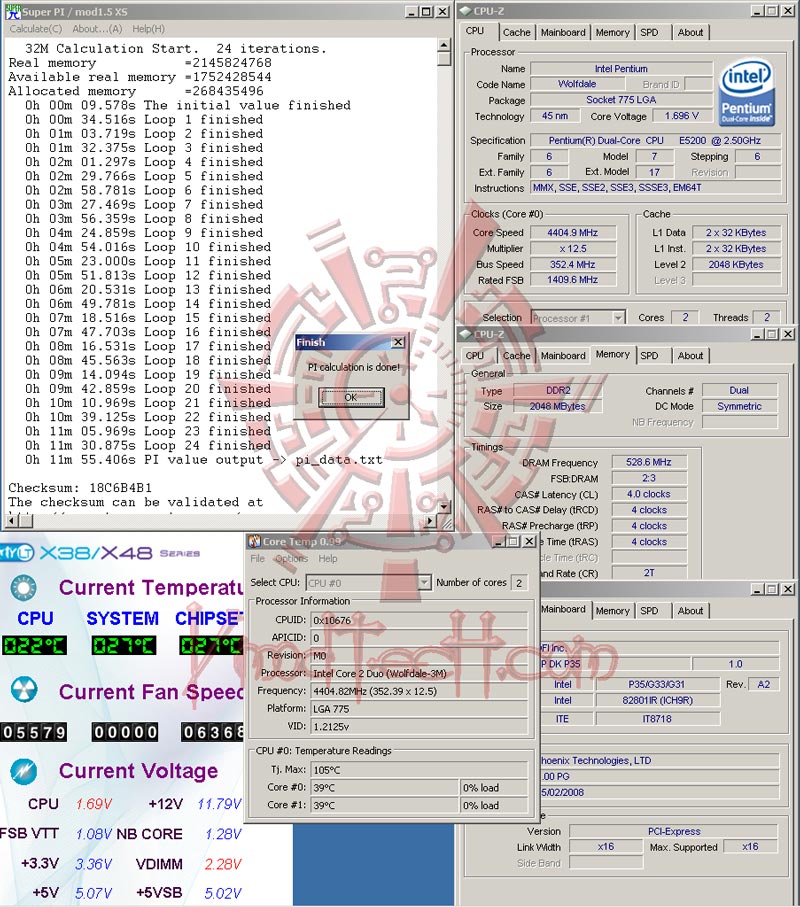Screen dimensions: 800x907
Task: Click the Intel Pentium logo badge
Action: tap(746, 93)
